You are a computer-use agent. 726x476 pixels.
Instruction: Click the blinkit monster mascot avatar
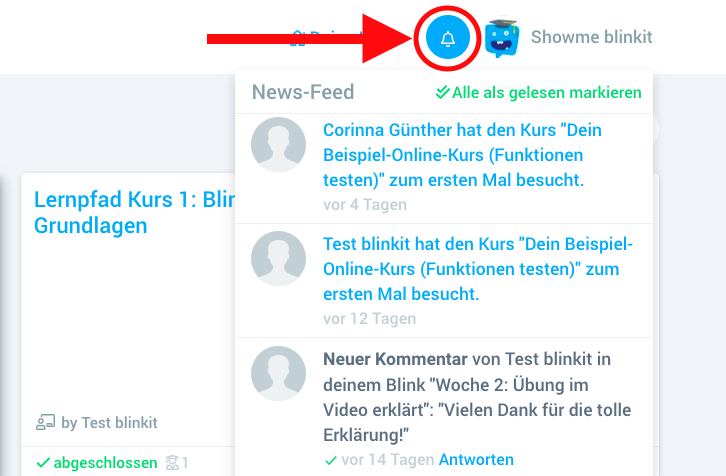coord(502,38)
